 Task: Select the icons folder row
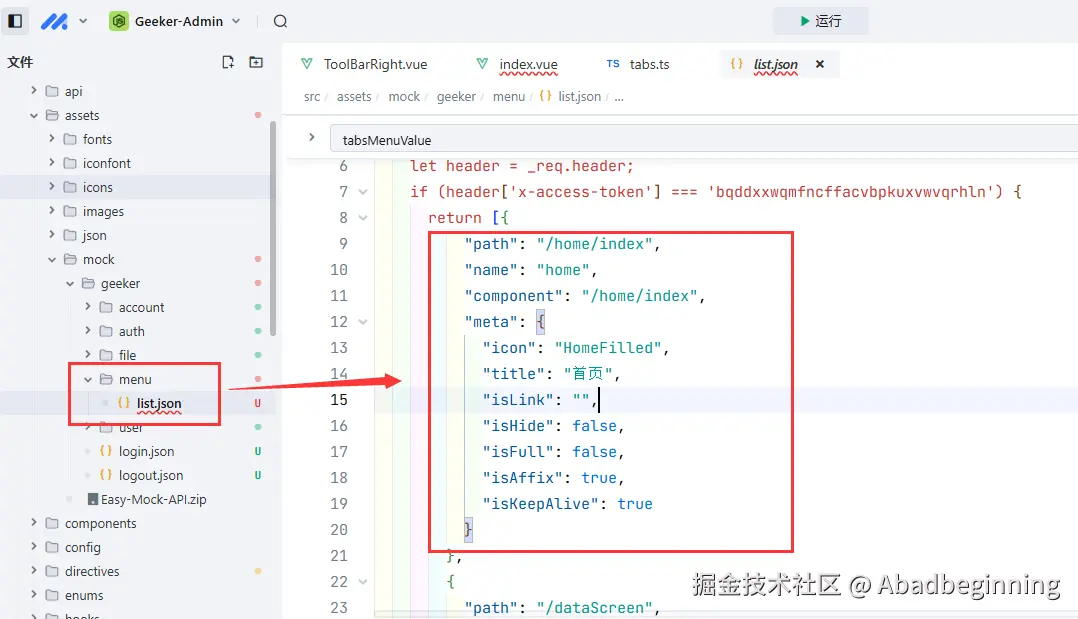point(135,187)
